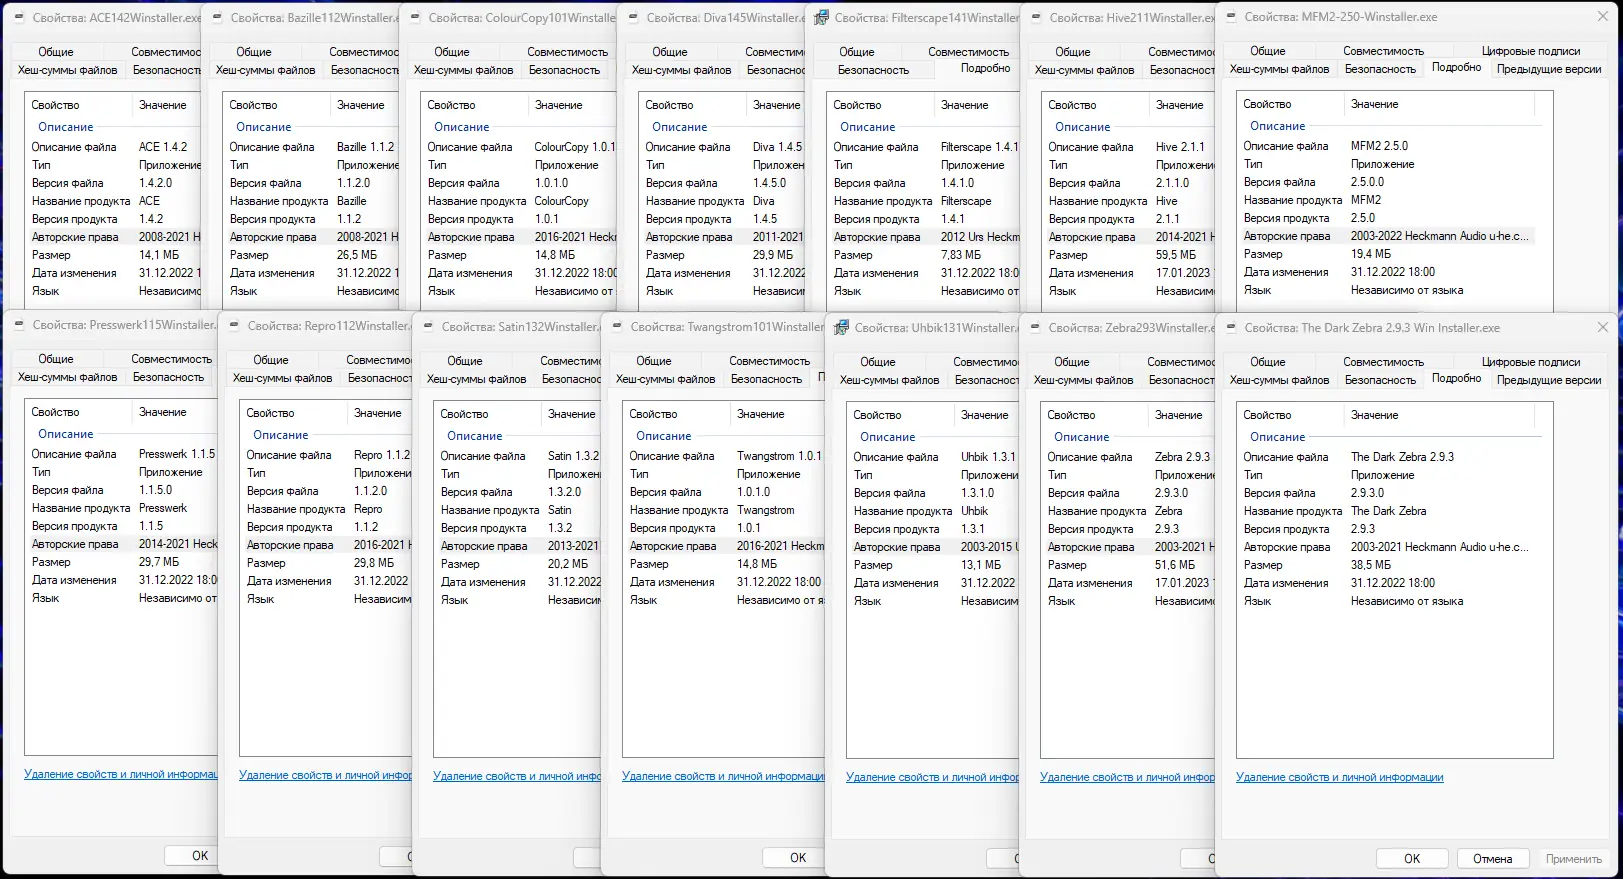Click OK in the Presswerk115Winstaller properties window
This screenshot has height=879, width=1623.
(191, 855)
